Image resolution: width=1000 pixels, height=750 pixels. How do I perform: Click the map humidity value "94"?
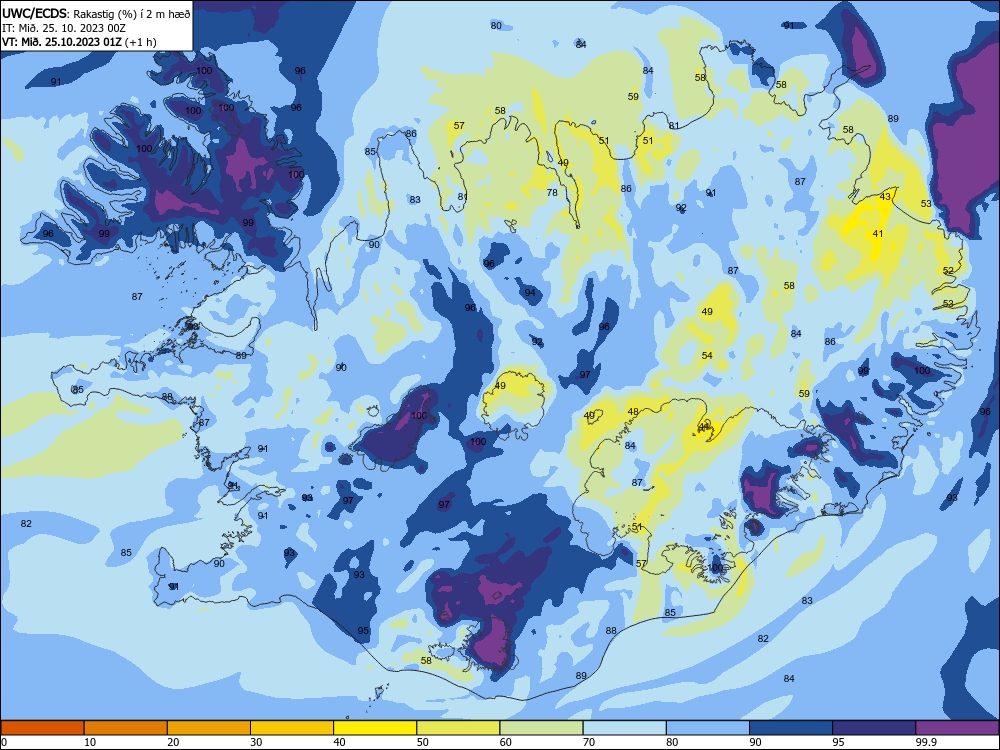point(531,293)
